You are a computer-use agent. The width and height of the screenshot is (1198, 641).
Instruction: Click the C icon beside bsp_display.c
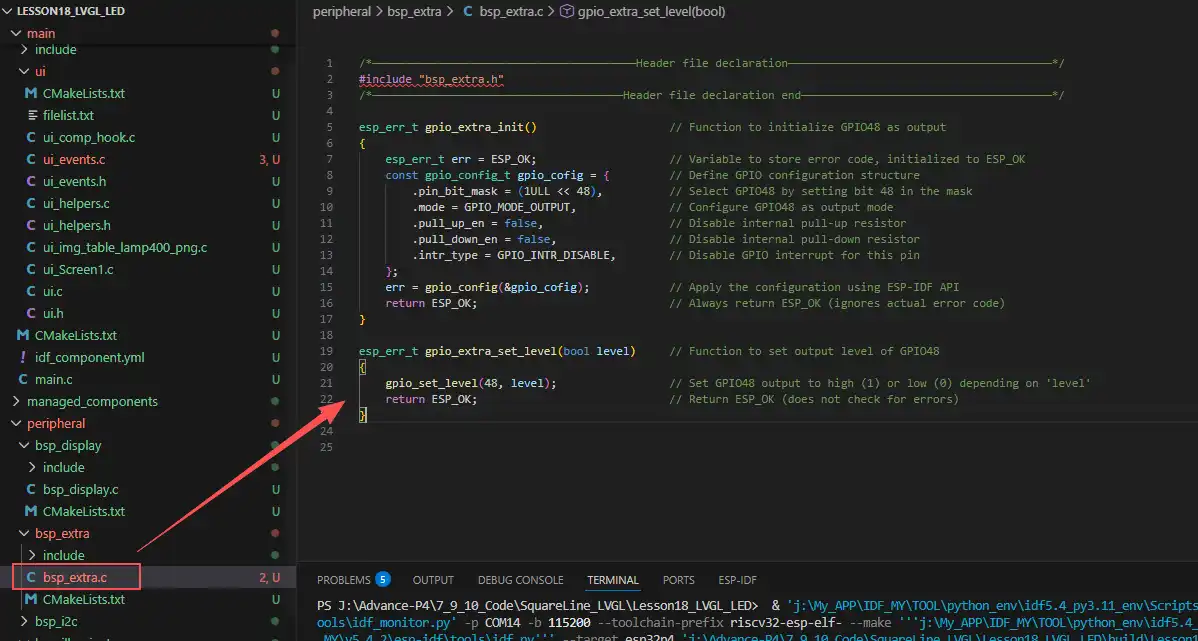[x=31, y=489]
